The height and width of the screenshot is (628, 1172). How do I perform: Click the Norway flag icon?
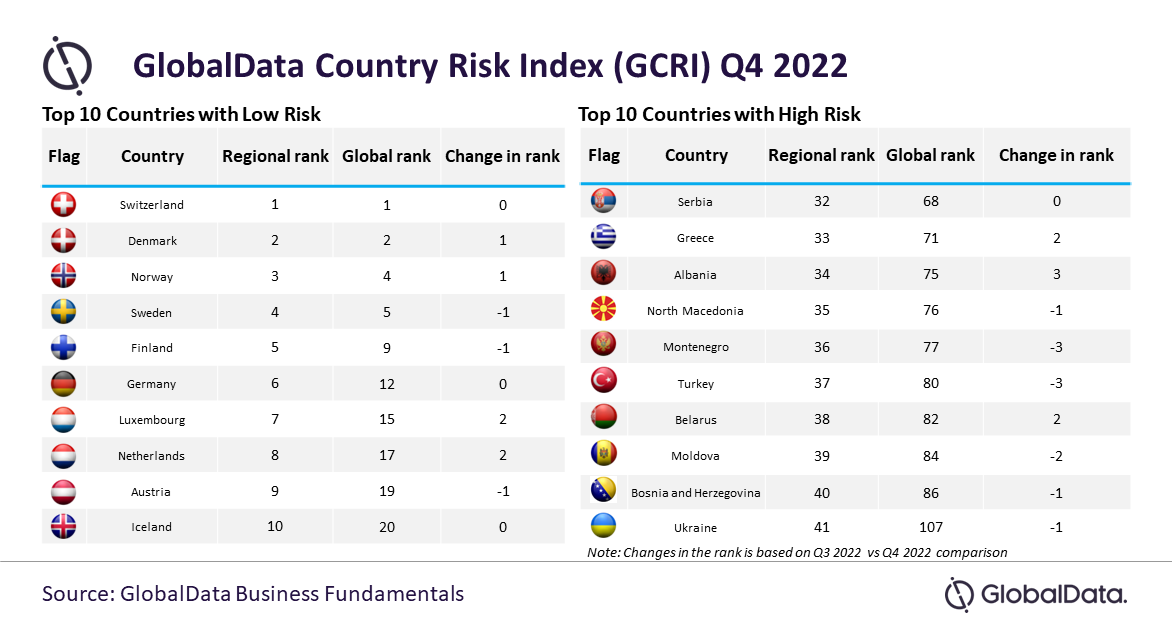pos(64,276)
